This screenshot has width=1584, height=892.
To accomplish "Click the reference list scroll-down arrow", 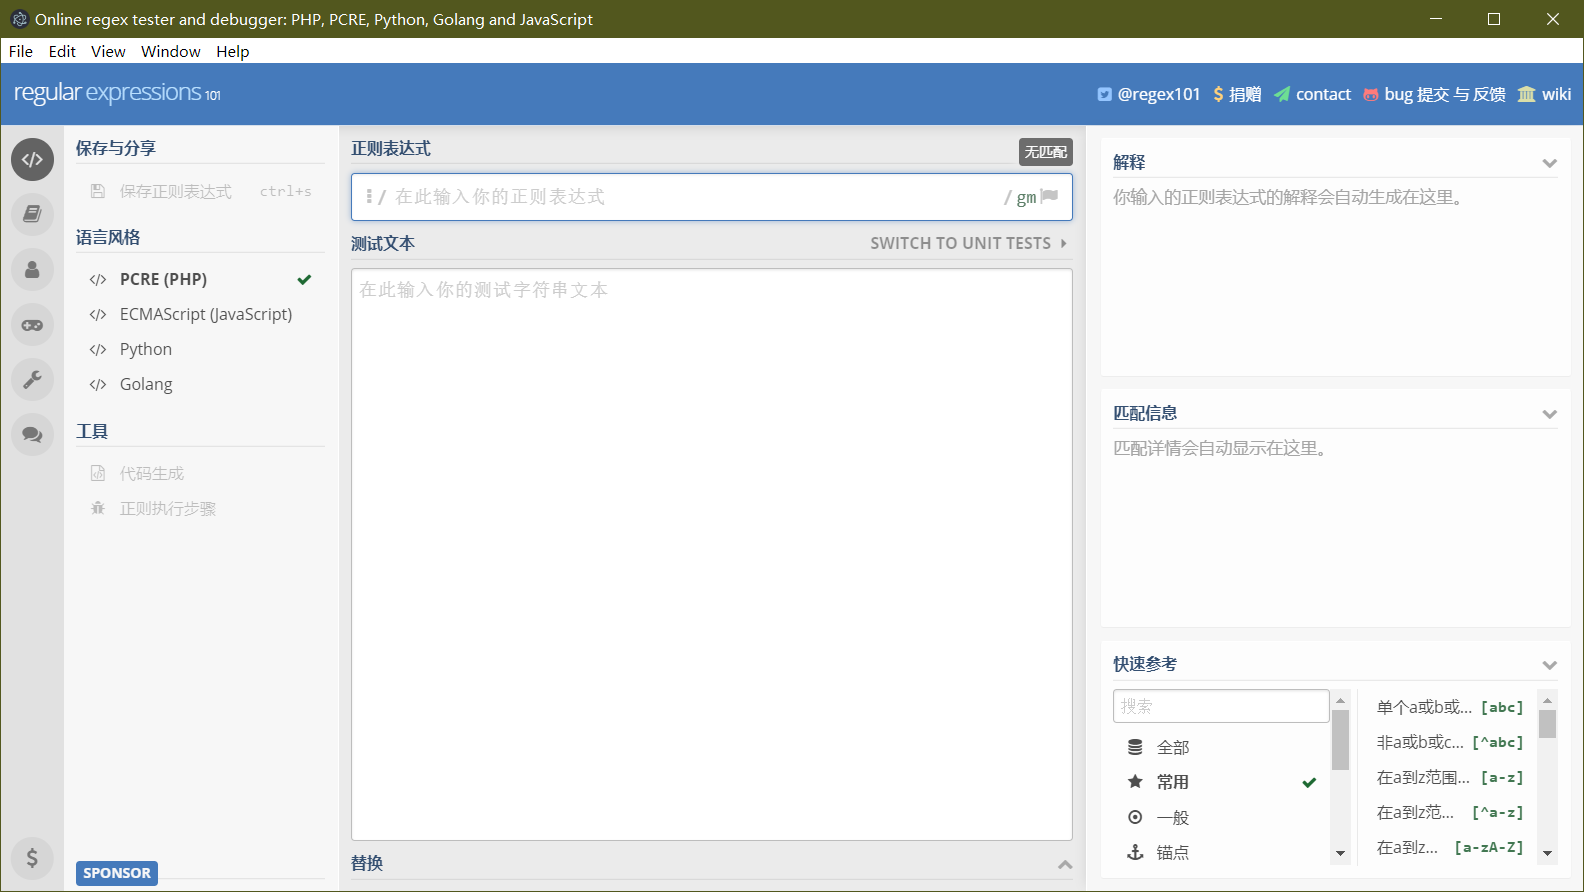I will tap(1547, 853).
